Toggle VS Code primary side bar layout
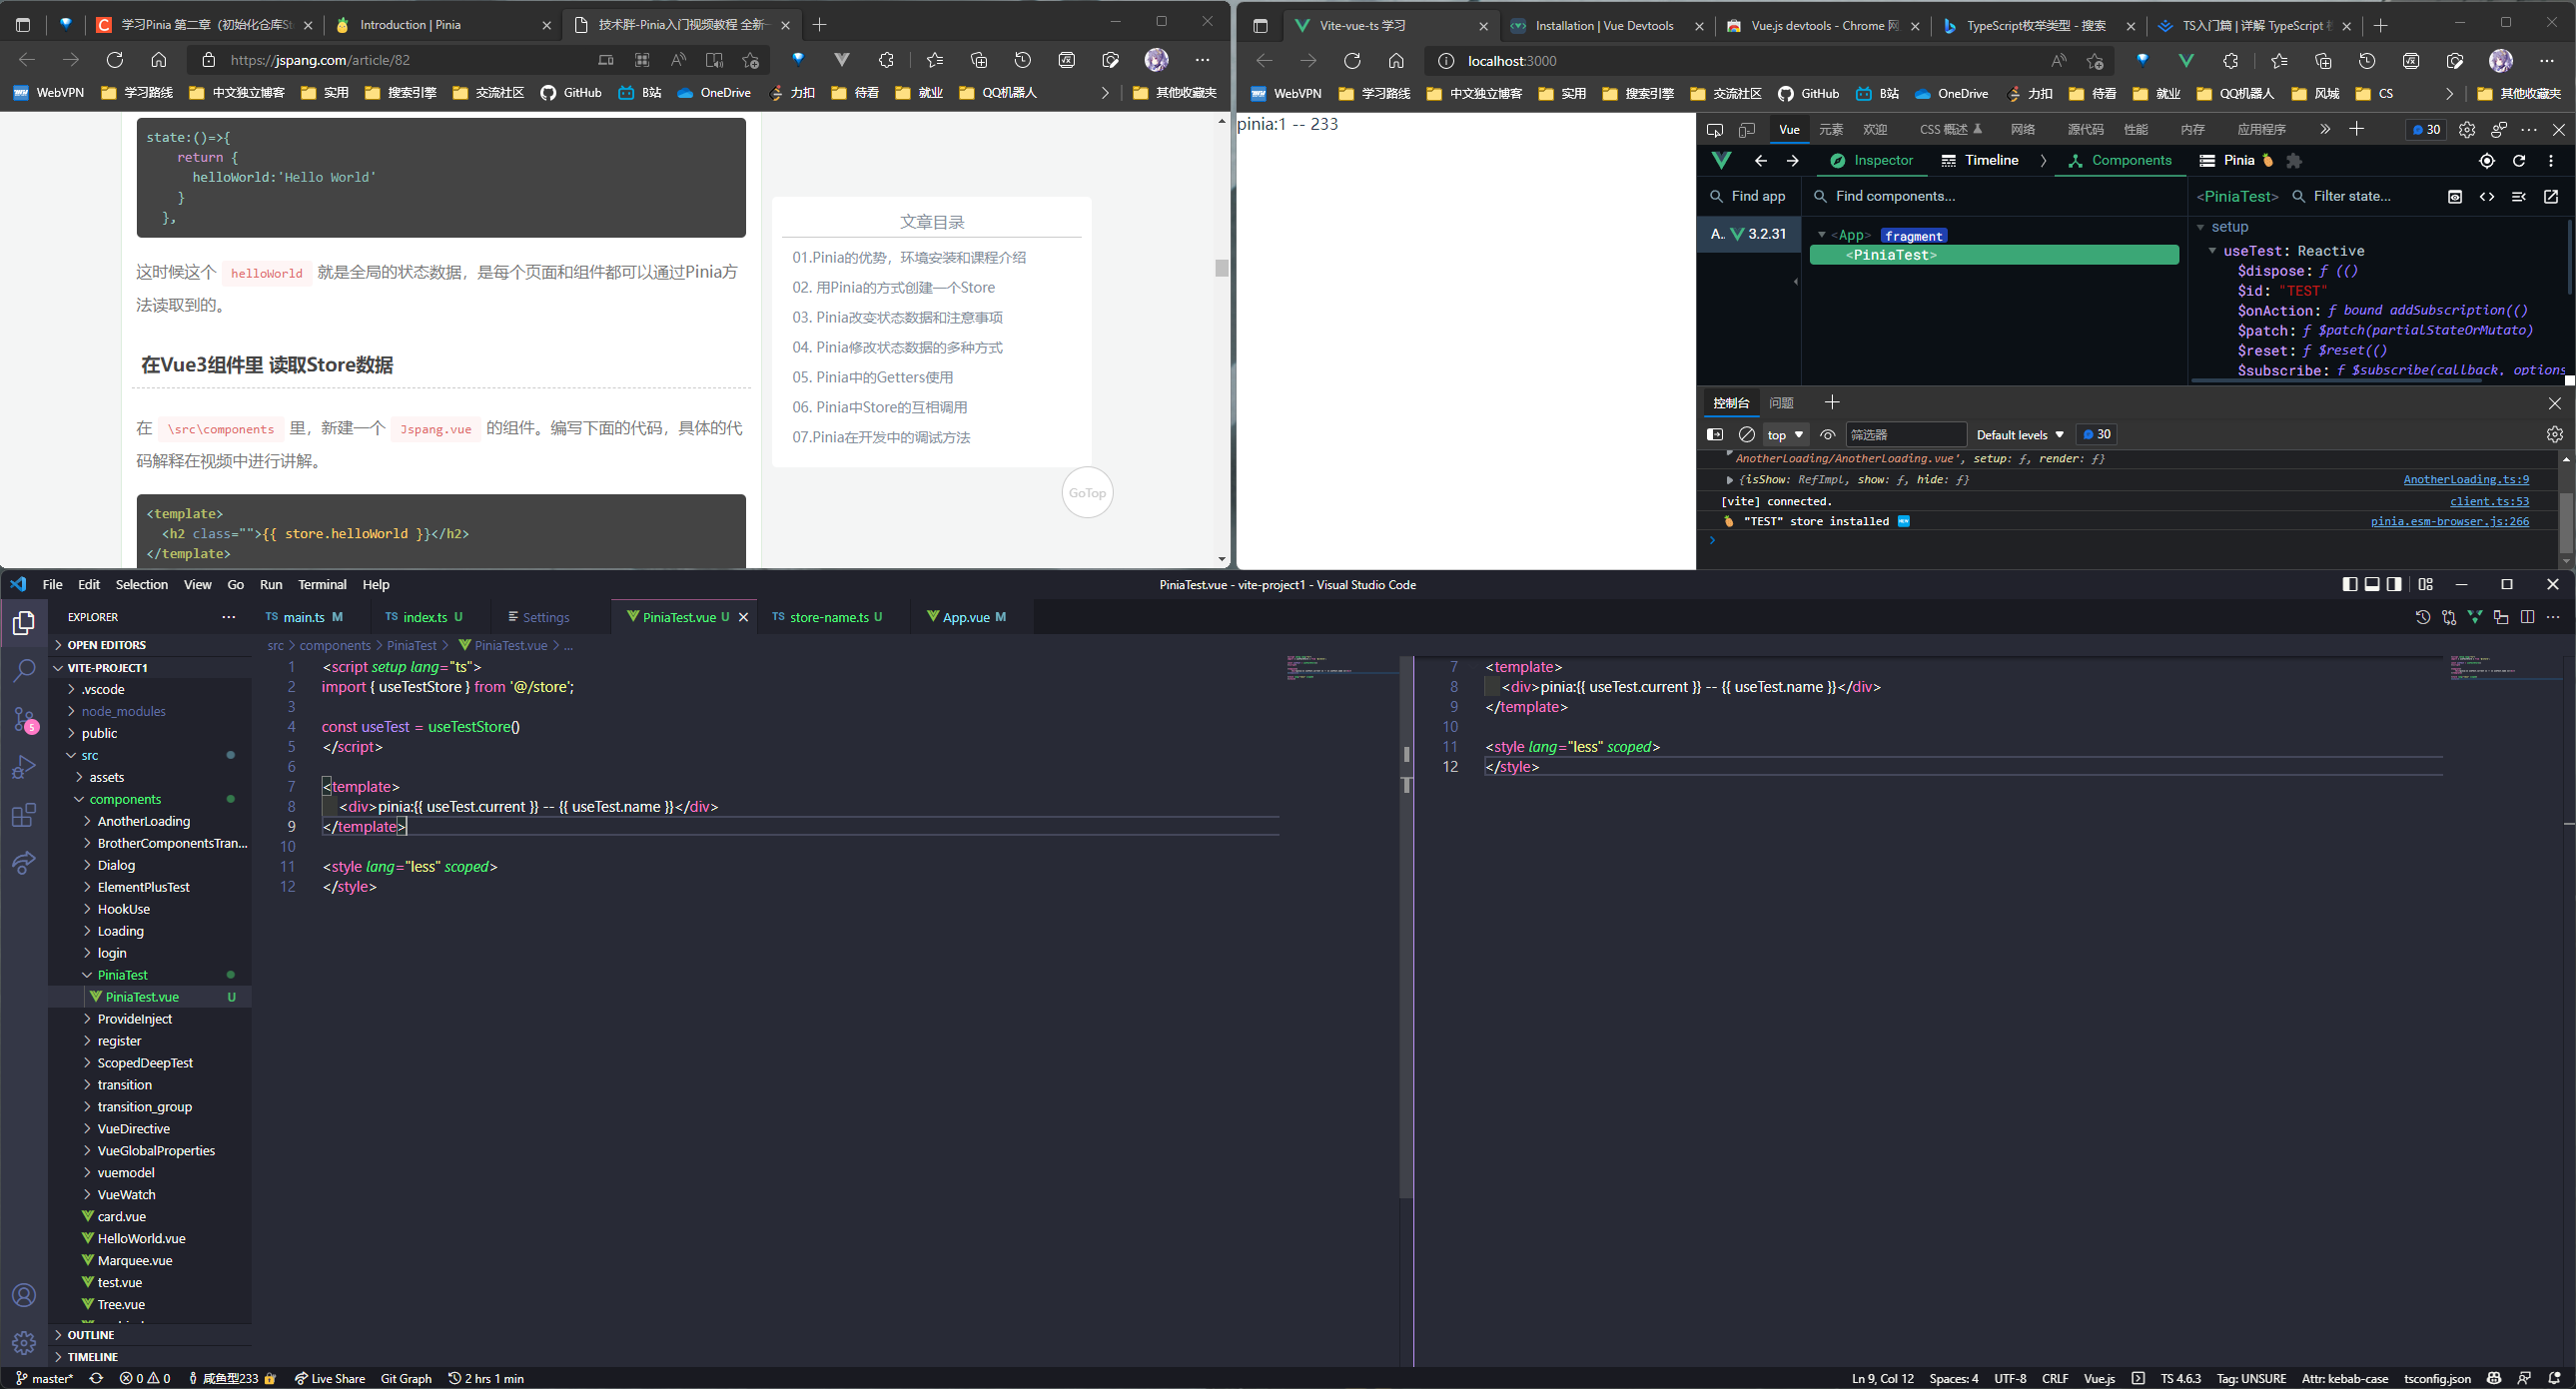 [2350, 584]
